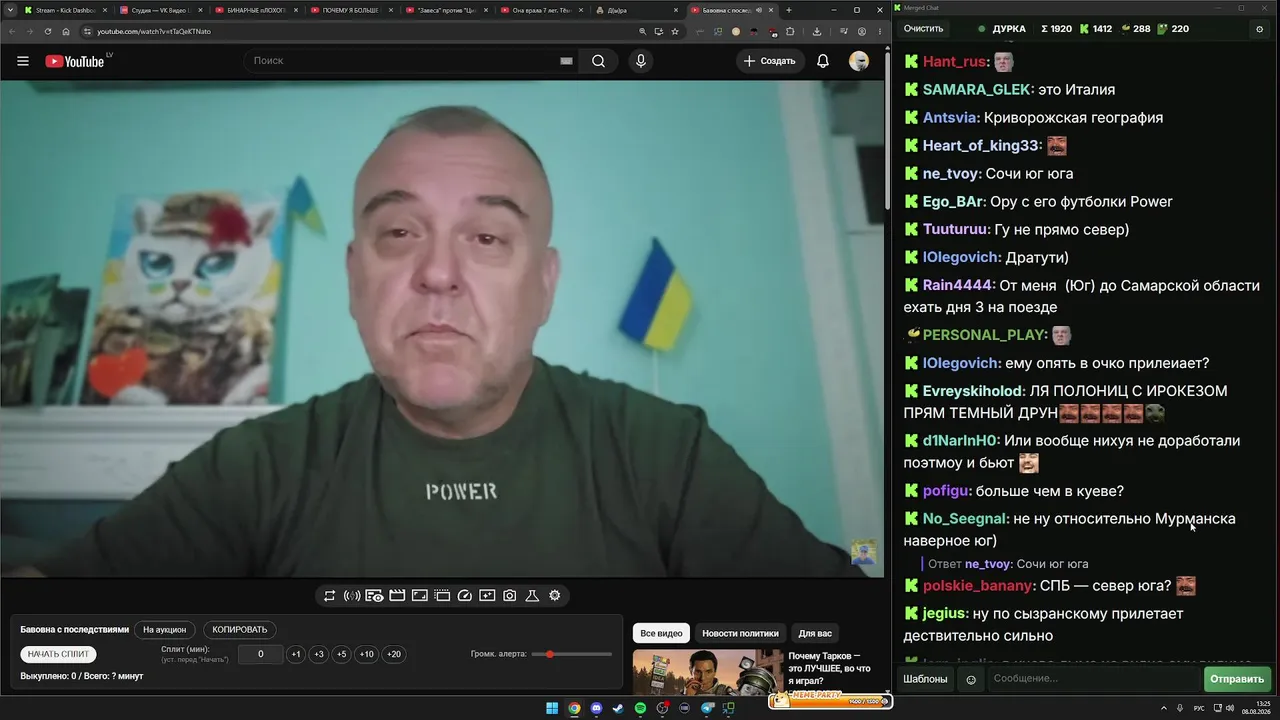1280x720 pixels.
Task: Open the on-screen keyboard in search box
Action: pyautogui.click(x=566, y=61)
